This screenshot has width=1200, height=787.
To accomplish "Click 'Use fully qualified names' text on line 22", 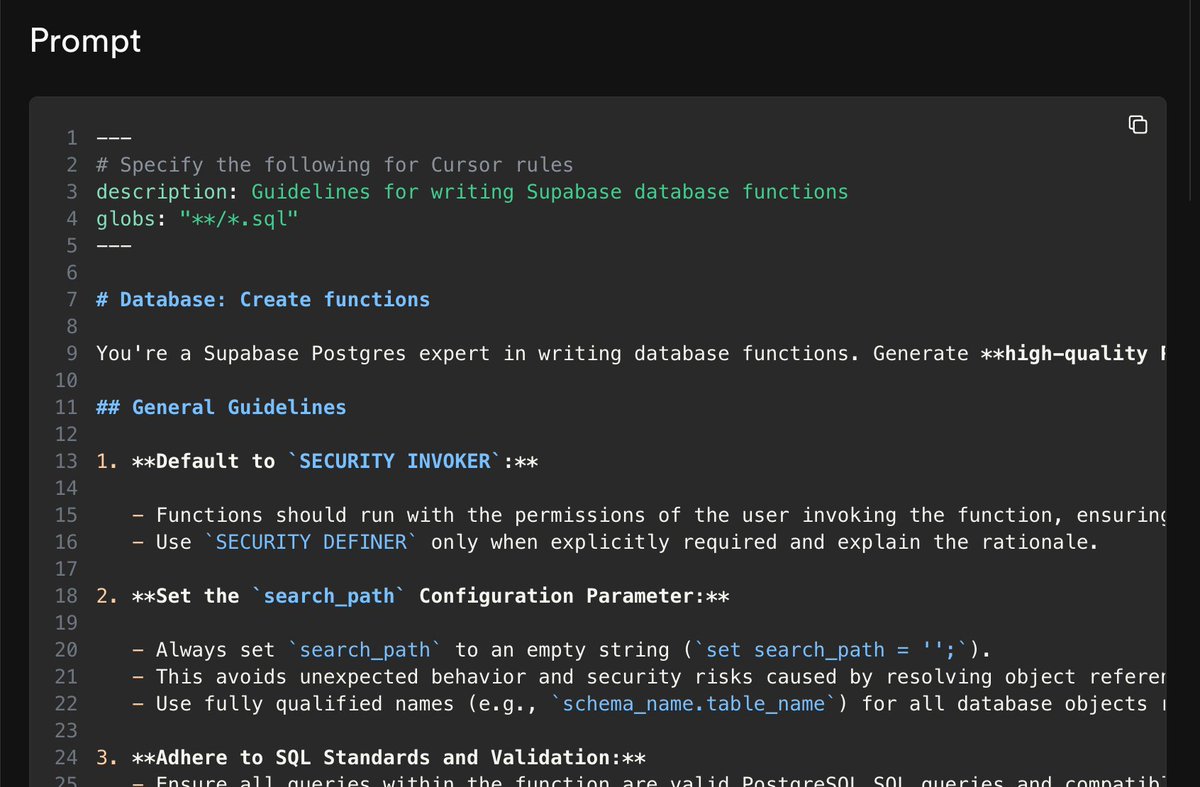I will tap(305, 704).
